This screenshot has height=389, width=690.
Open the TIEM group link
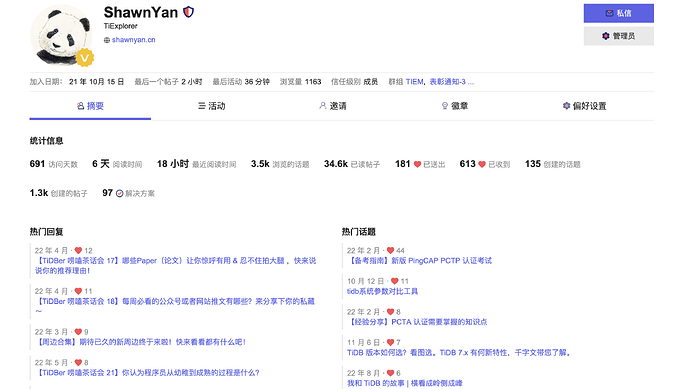tap(414, 81)
